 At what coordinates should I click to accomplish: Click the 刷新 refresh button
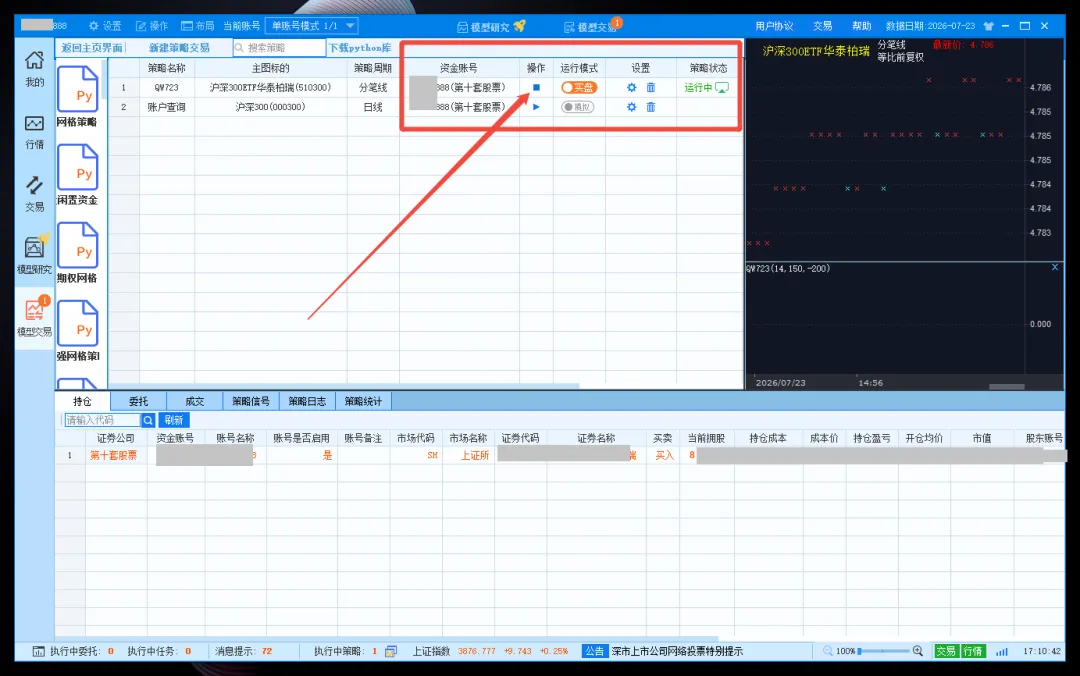tap(174, 420)
